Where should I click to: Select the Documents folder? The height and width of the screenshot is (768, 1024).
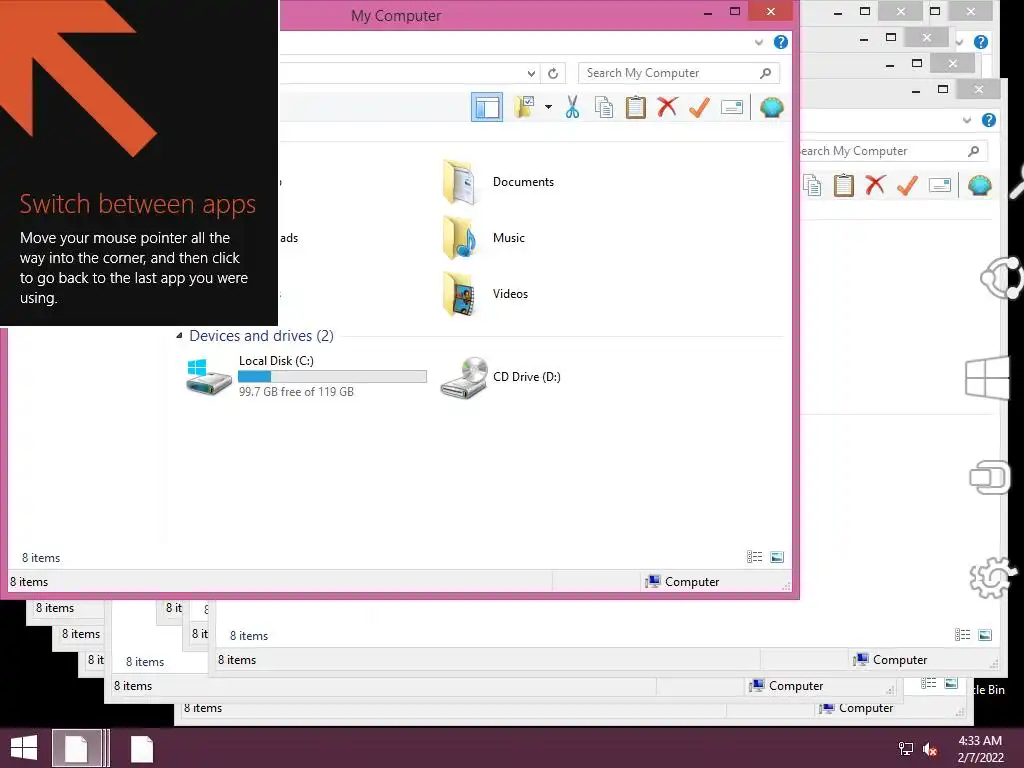click(500, 182)
